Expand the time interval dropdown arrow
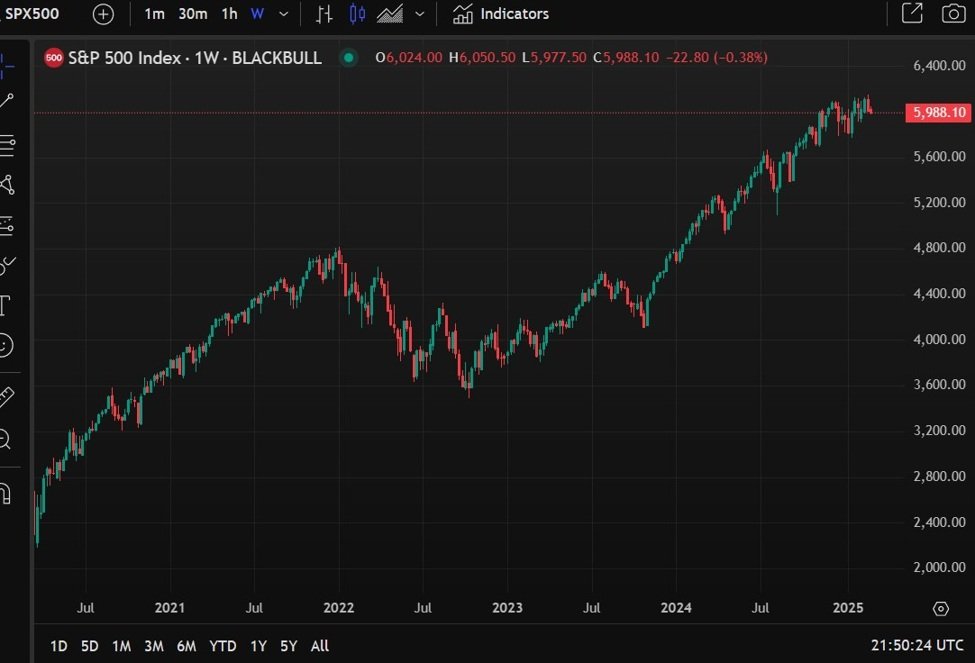This screenshot has width=975, height=663. click(x=284, y=14)
